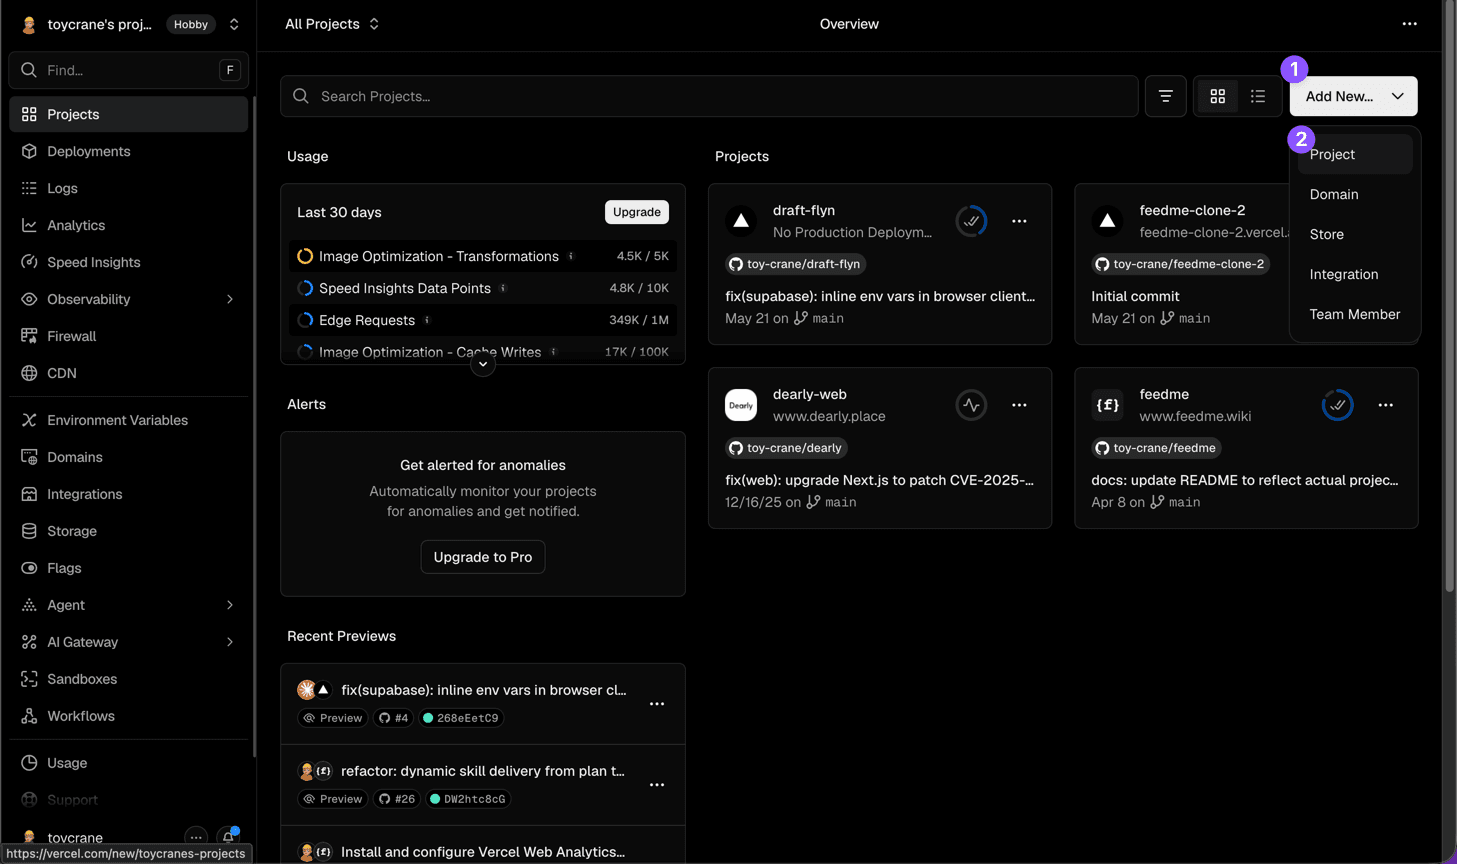Open the draft-flyn card three-dot menu
The image size is (1457, 864).
(1019, 221)
